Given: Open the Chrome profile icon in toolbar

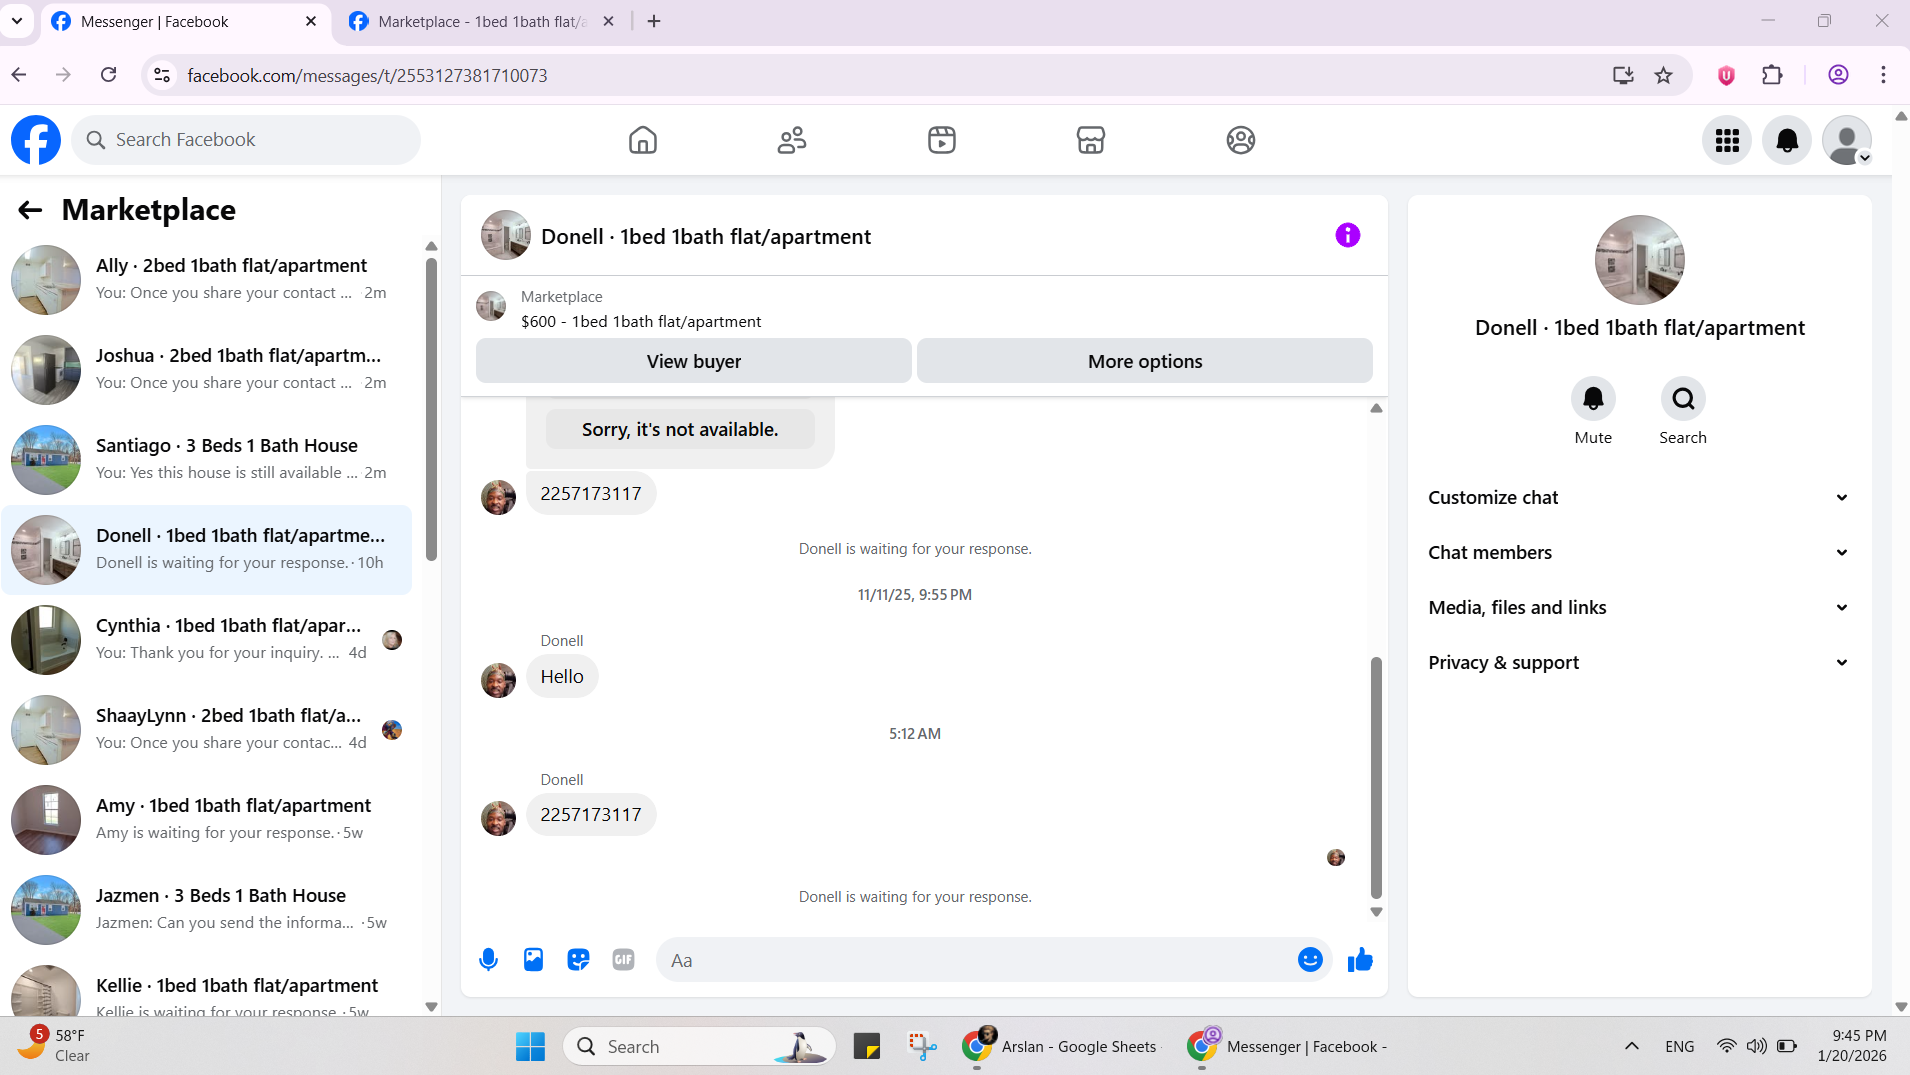Looking at the screenshot, I should click(x=1838, y=75).
